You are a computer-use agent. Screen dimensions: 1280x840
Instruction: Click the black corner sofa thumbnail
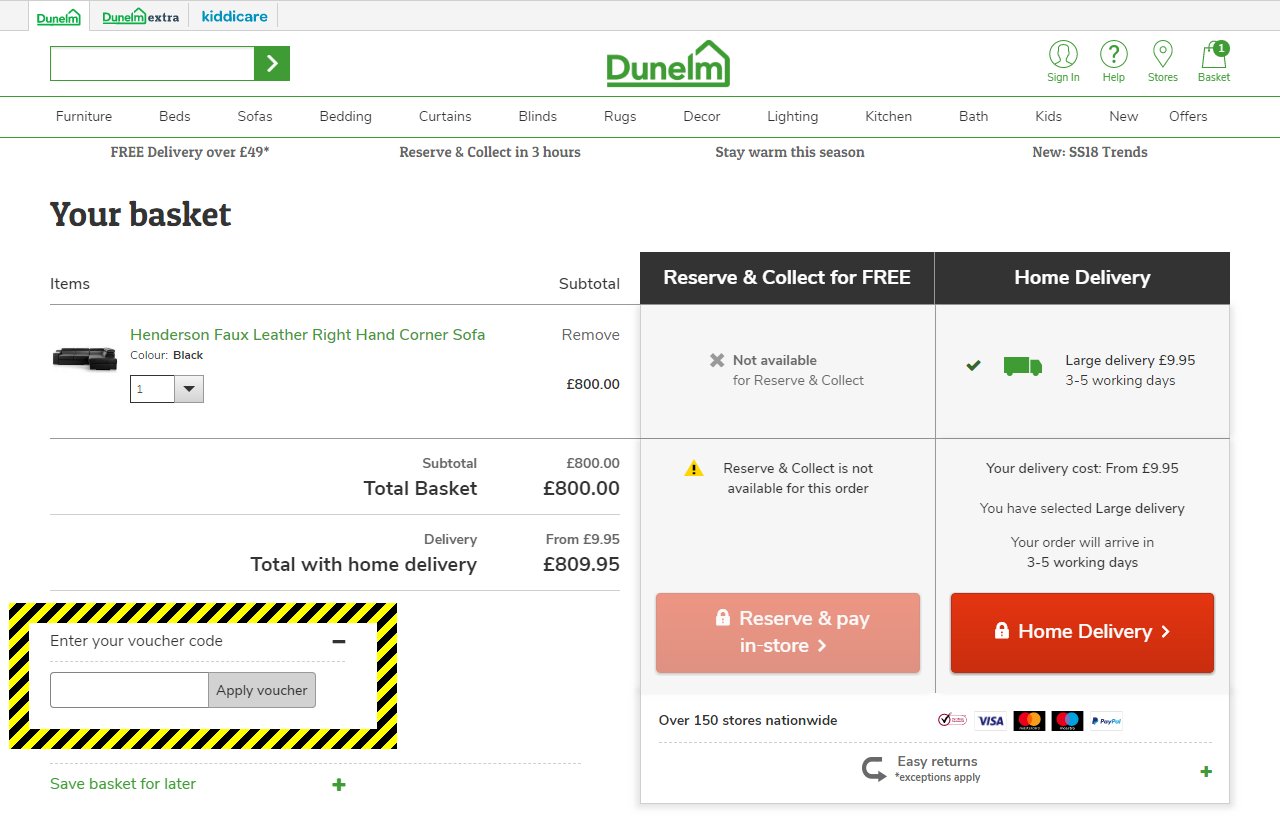click(85, 358)
